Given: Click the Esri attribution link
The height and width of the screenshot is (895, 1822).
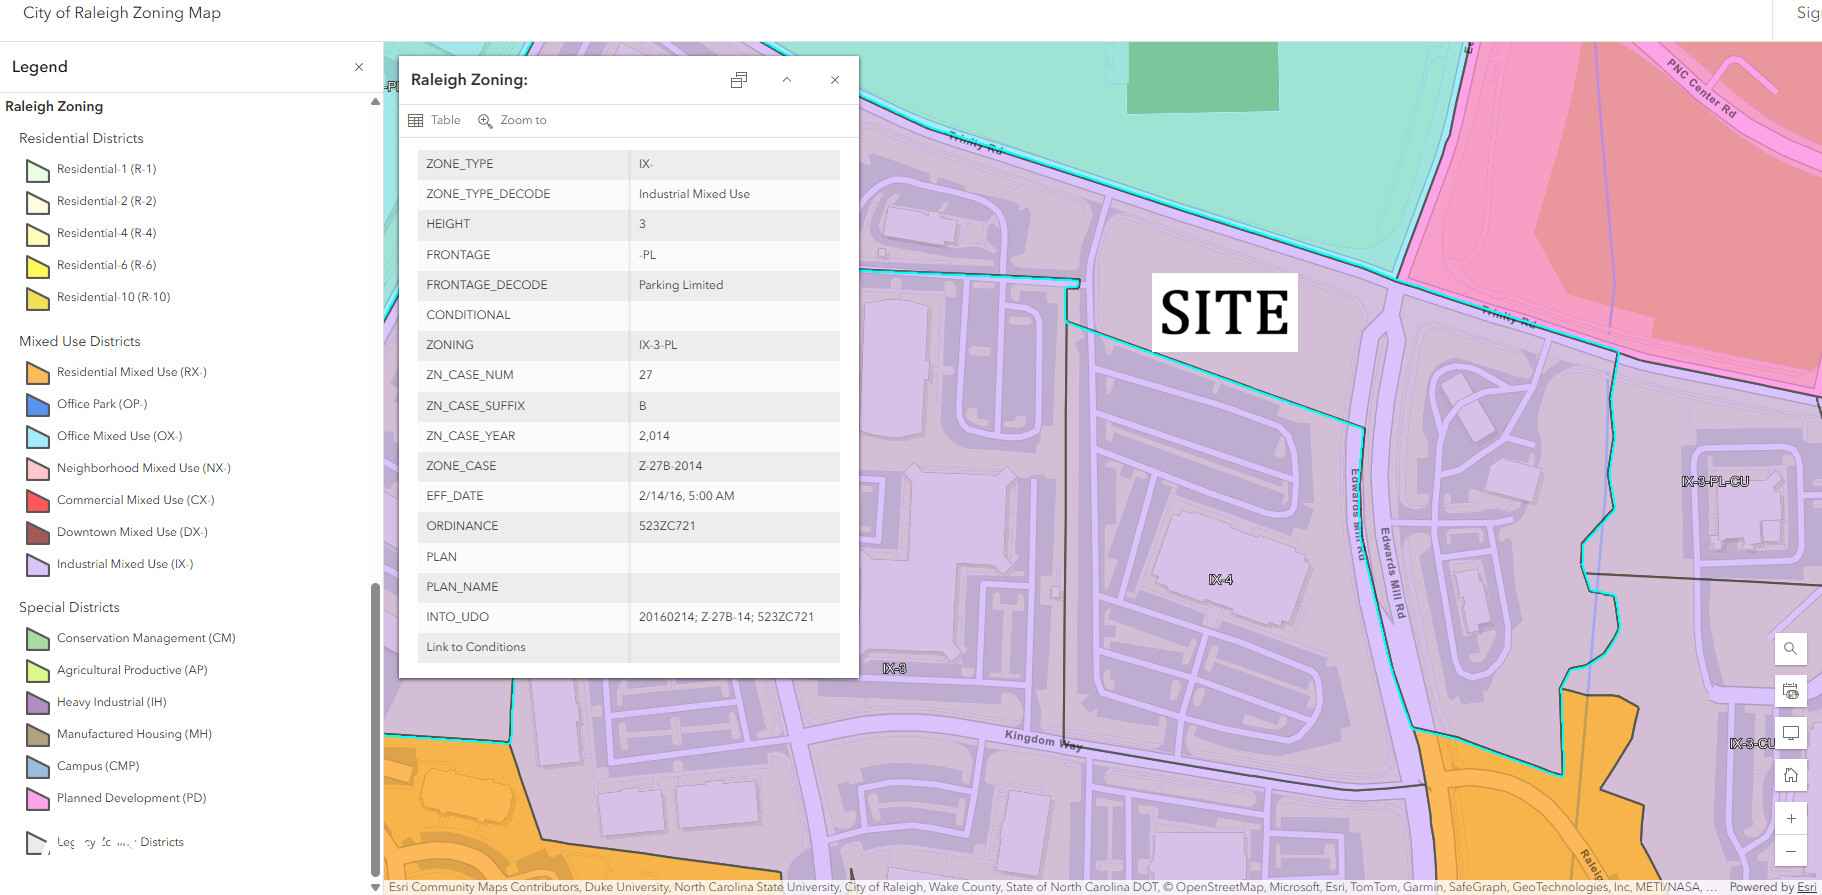Looking at the screenshot, I should point(1806,887).
